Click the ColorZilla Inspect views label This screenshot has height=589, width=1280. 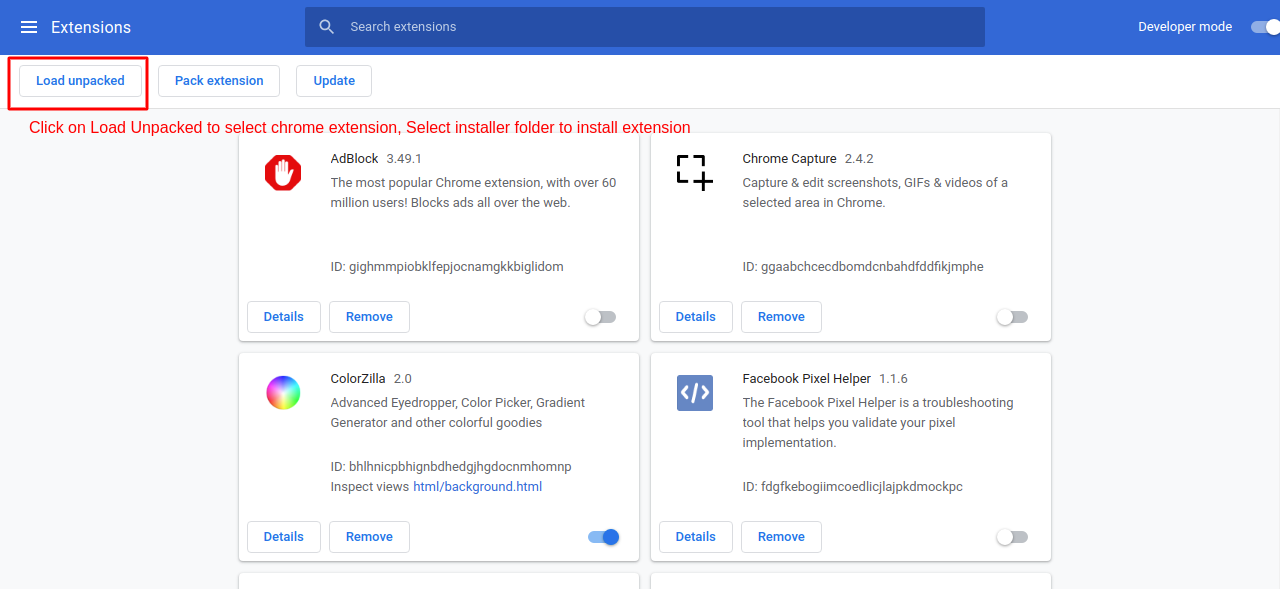[x=370, y=487]
